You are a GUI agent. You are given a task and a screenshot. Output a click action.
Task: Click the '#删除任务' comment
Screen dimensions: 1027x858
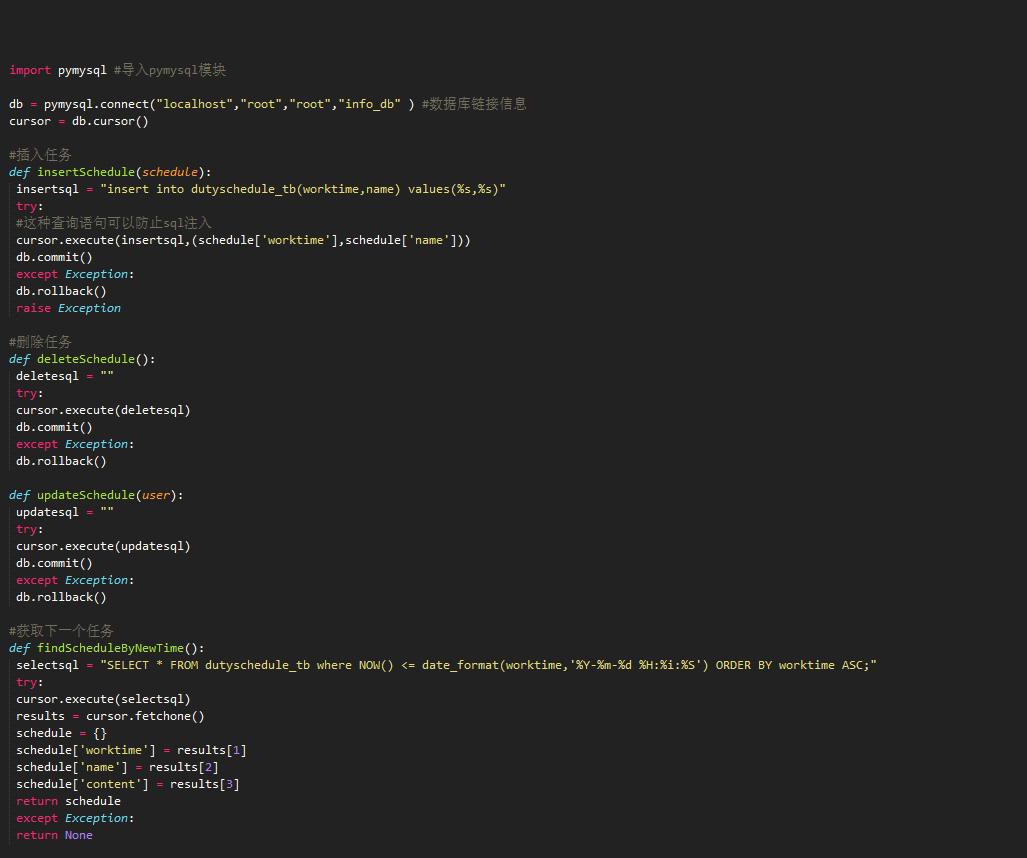[x=40, y=342]
